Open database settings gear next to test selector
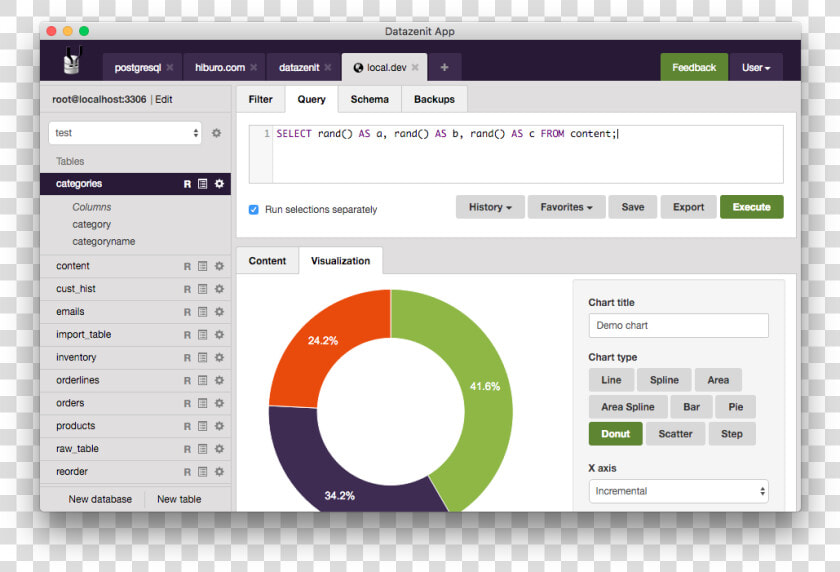840x572 pixels. [x=216, y=133]
